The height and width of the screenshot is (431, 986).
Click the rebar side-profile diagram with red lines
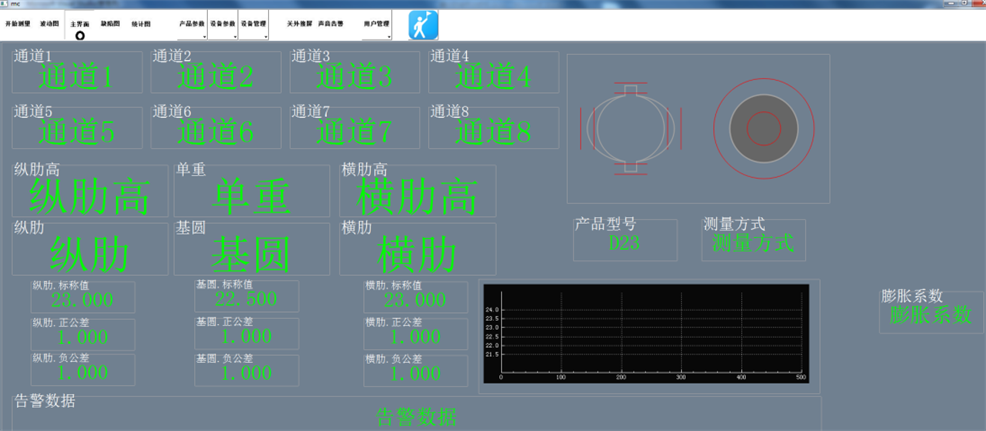pyautogui.click(x=630, y=128)
